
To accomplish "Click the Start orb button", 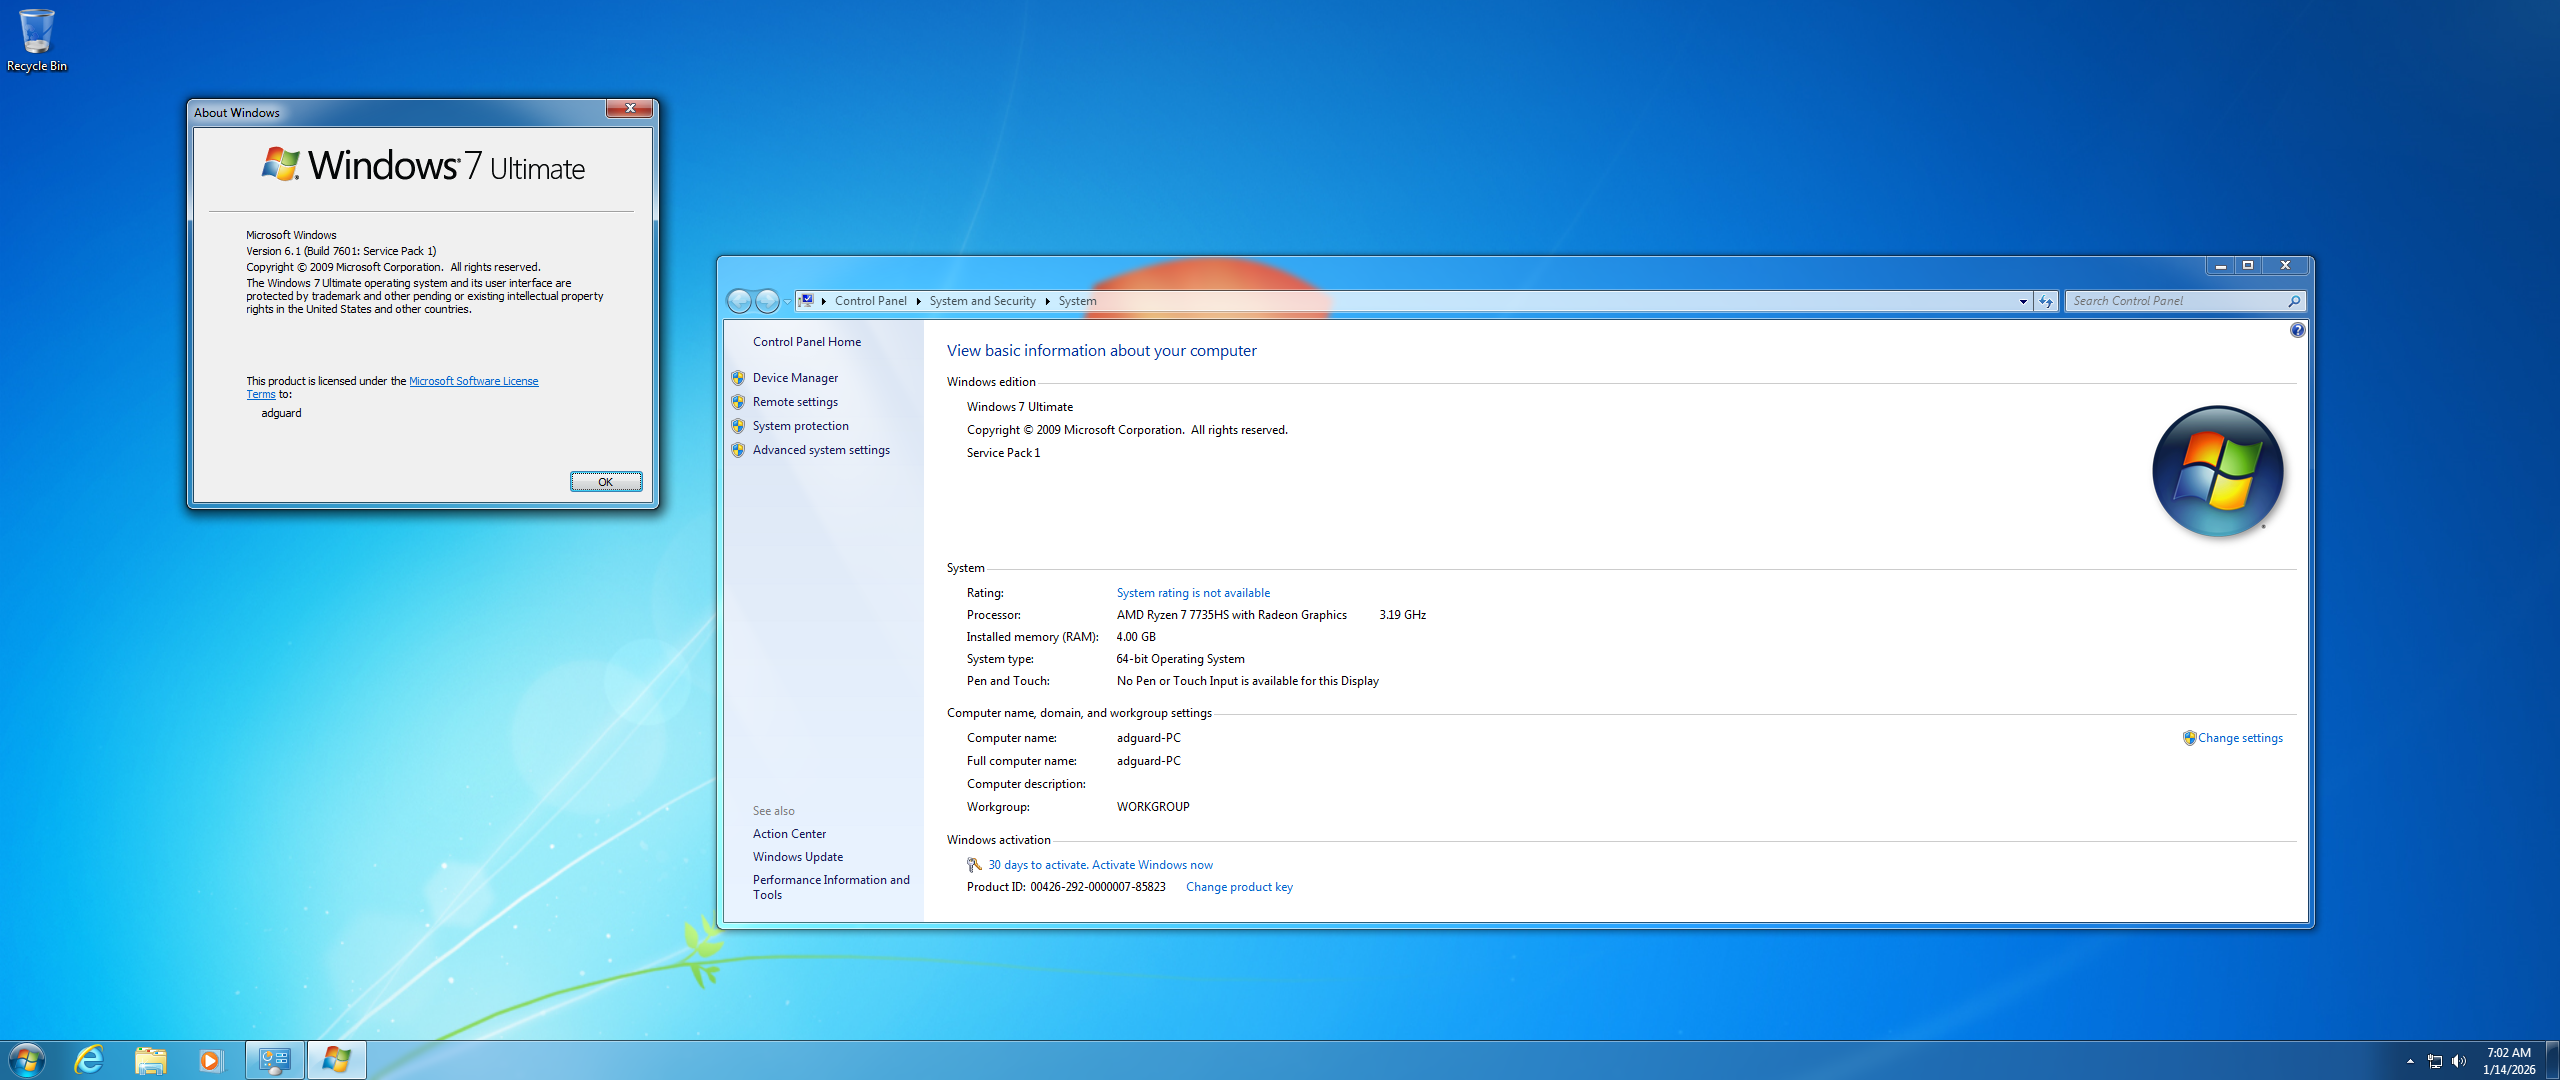I will tap(27, 1059).
